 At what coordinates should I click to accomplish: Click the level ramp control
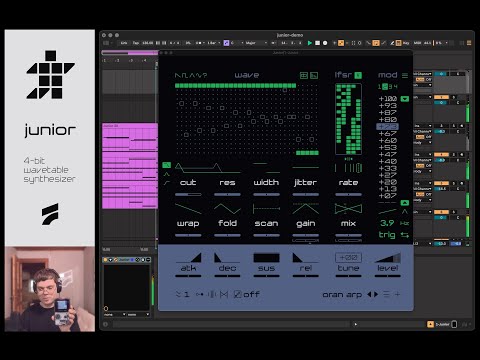tap(388, 258)
